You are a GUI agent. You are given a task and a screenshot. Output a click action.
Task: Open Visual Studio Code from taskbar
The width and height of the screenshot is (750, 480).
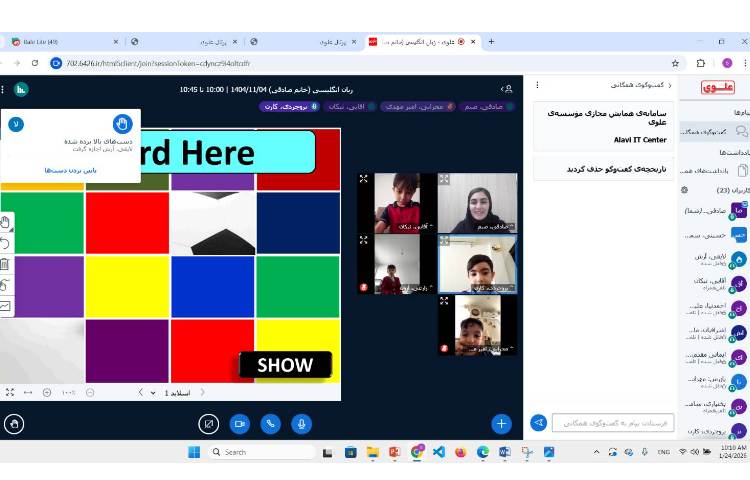click(439, 452)
